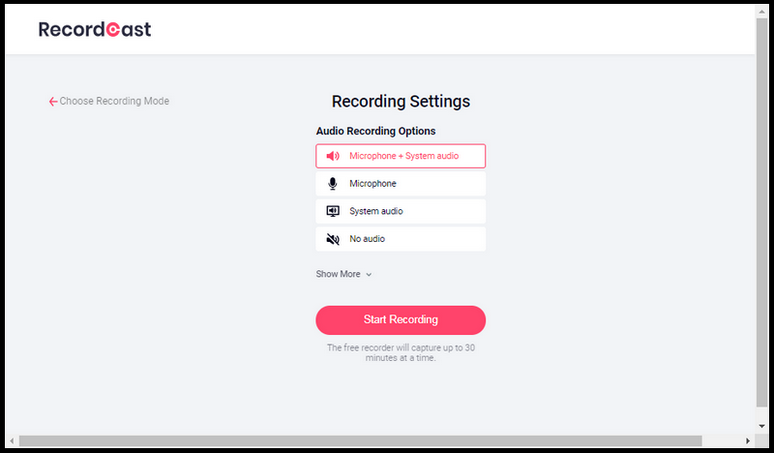Click the chevron next to Show More
Viewport: 774px width, 453px height.
[368, 275]
